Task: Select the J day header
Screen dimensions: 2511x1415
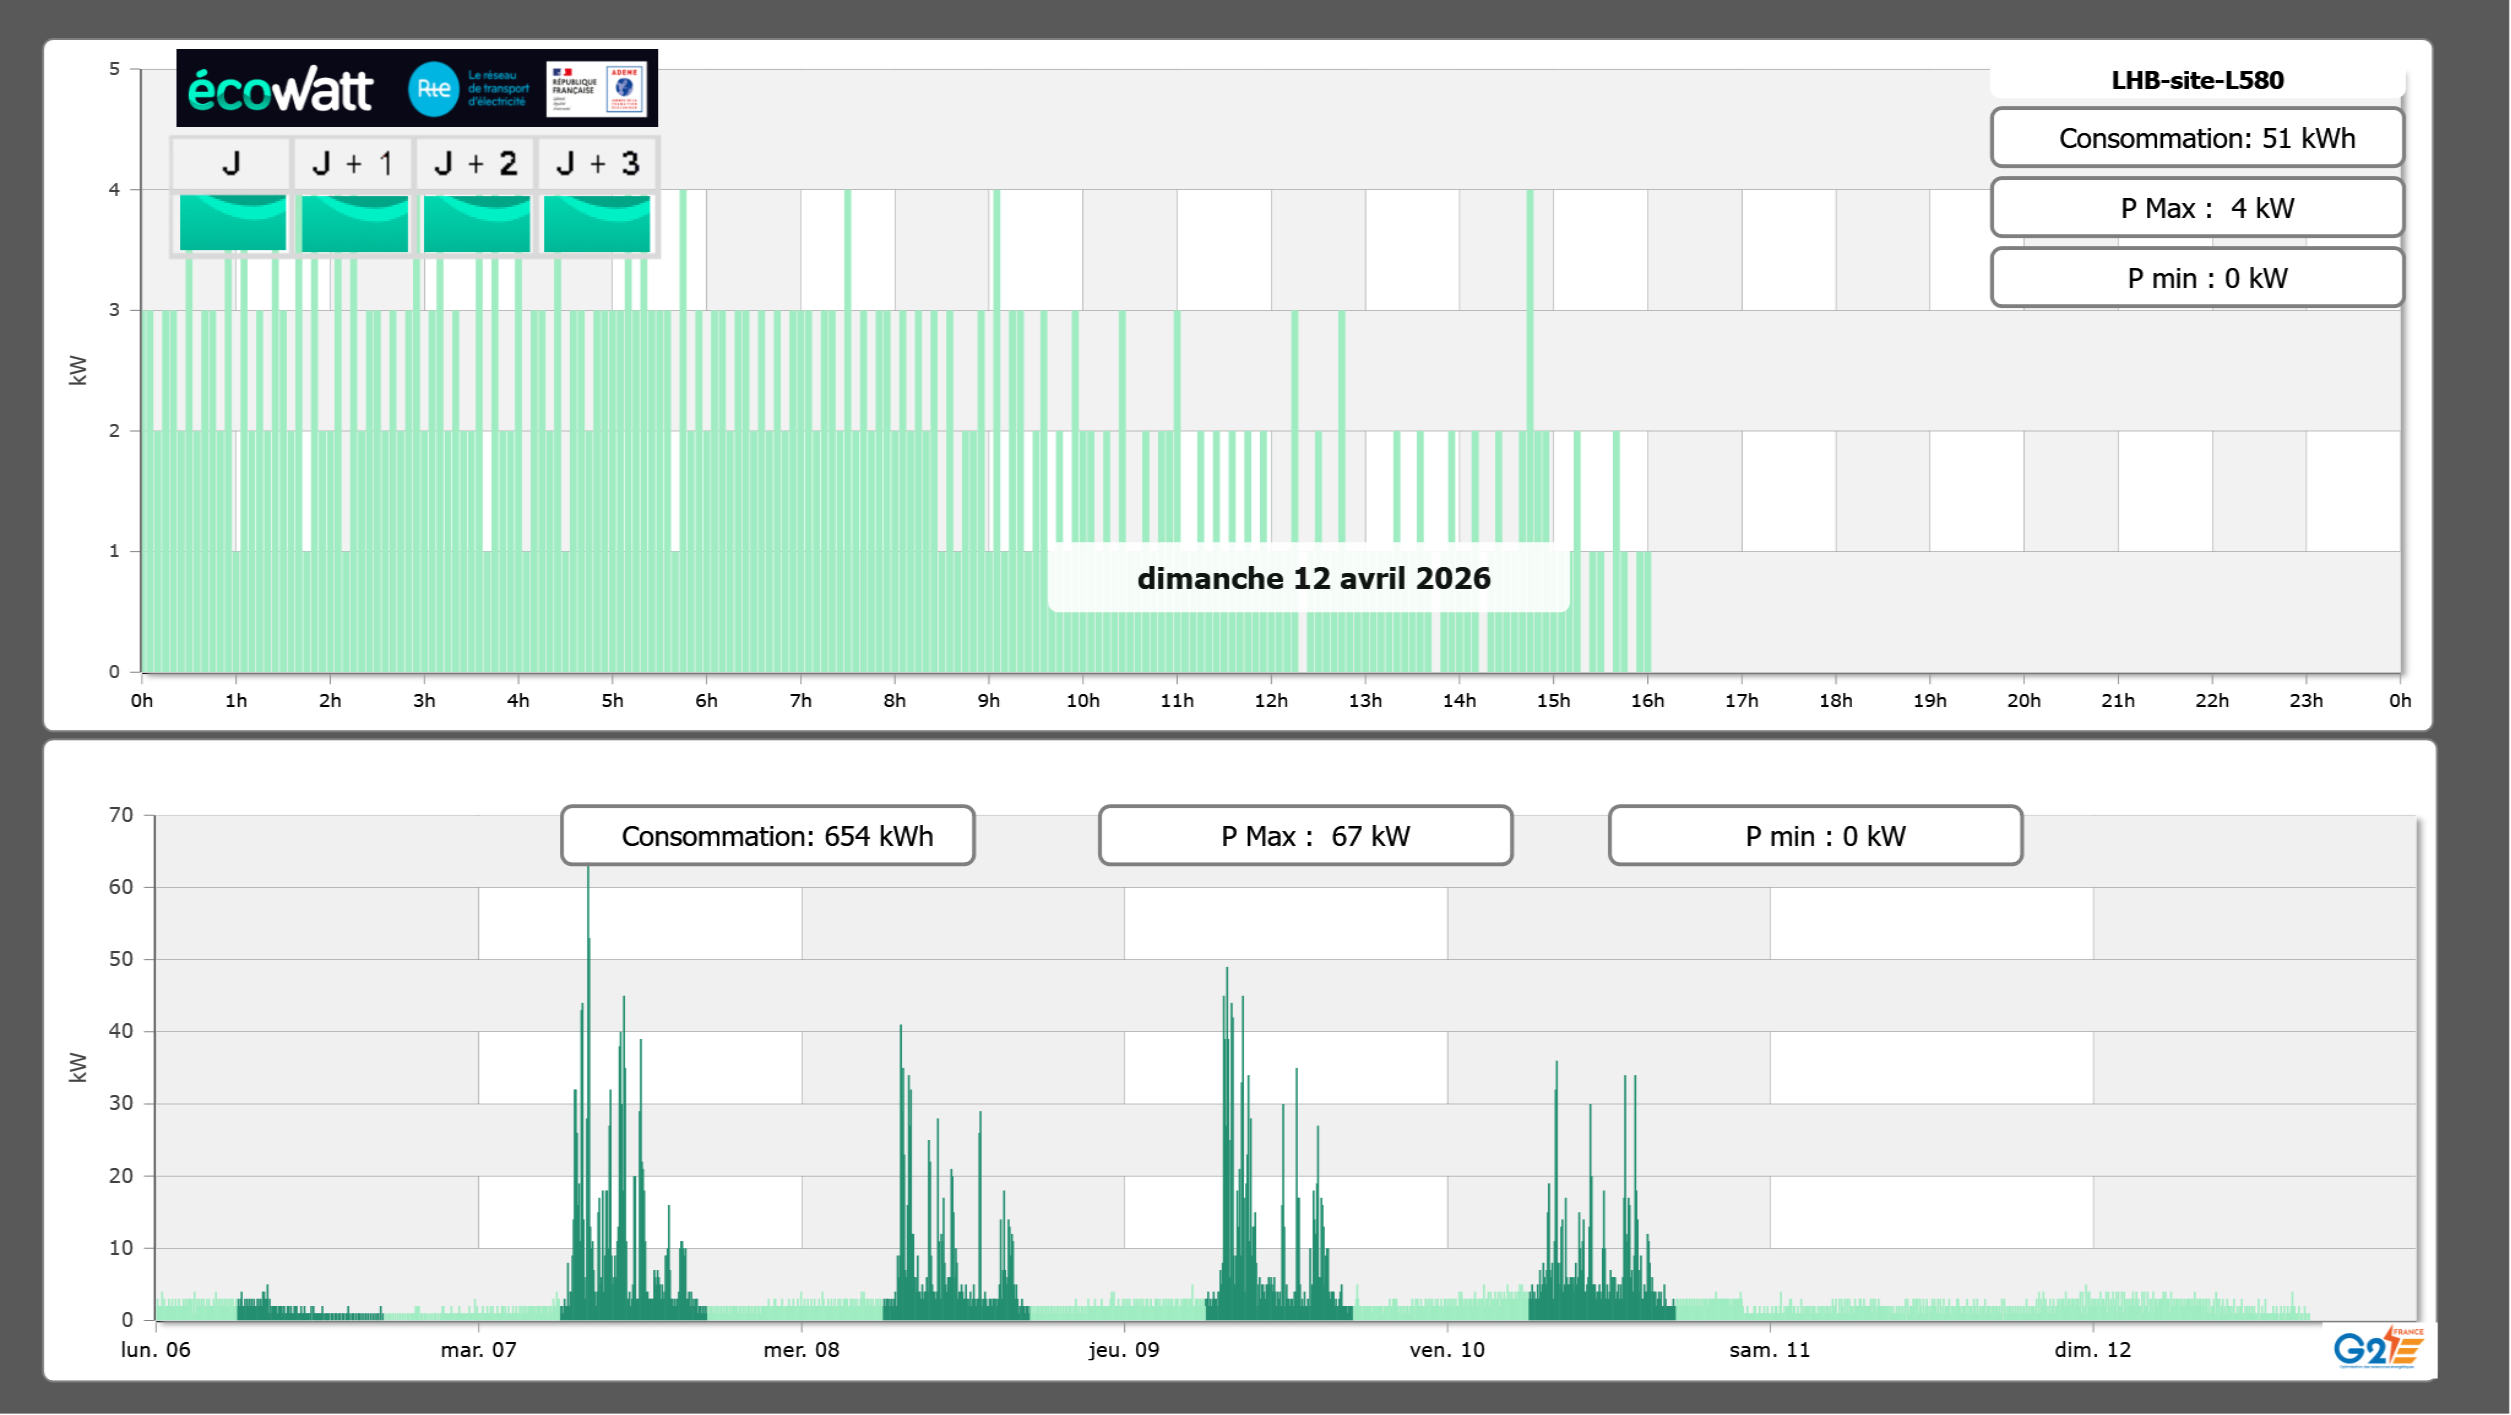Action: 231,163
